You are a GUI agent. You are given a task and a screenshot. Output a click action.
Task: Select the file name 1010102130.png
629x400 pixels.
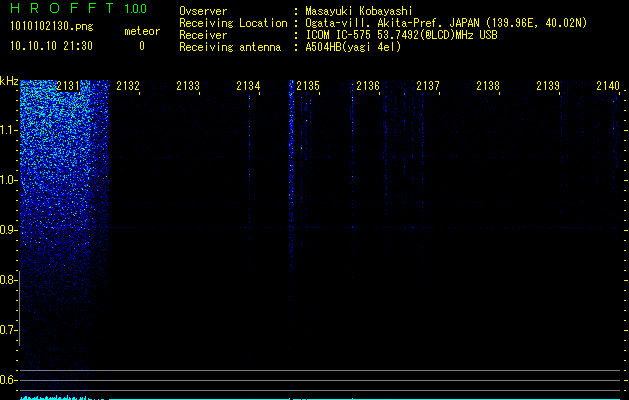coord(52,26)
